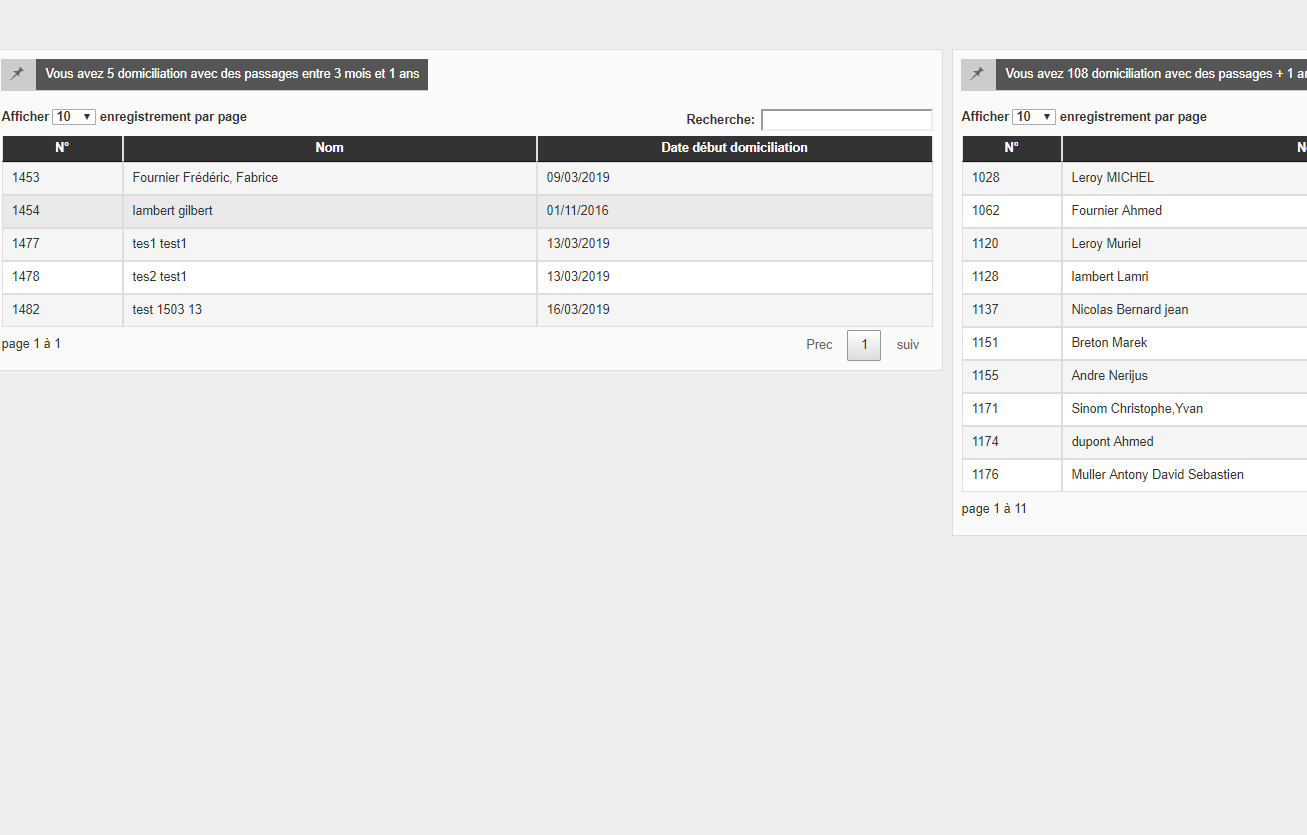Sort right table by N° column
This screenshot has width=1307, height=835.
pyautogui.click(x=1012, y=148)
